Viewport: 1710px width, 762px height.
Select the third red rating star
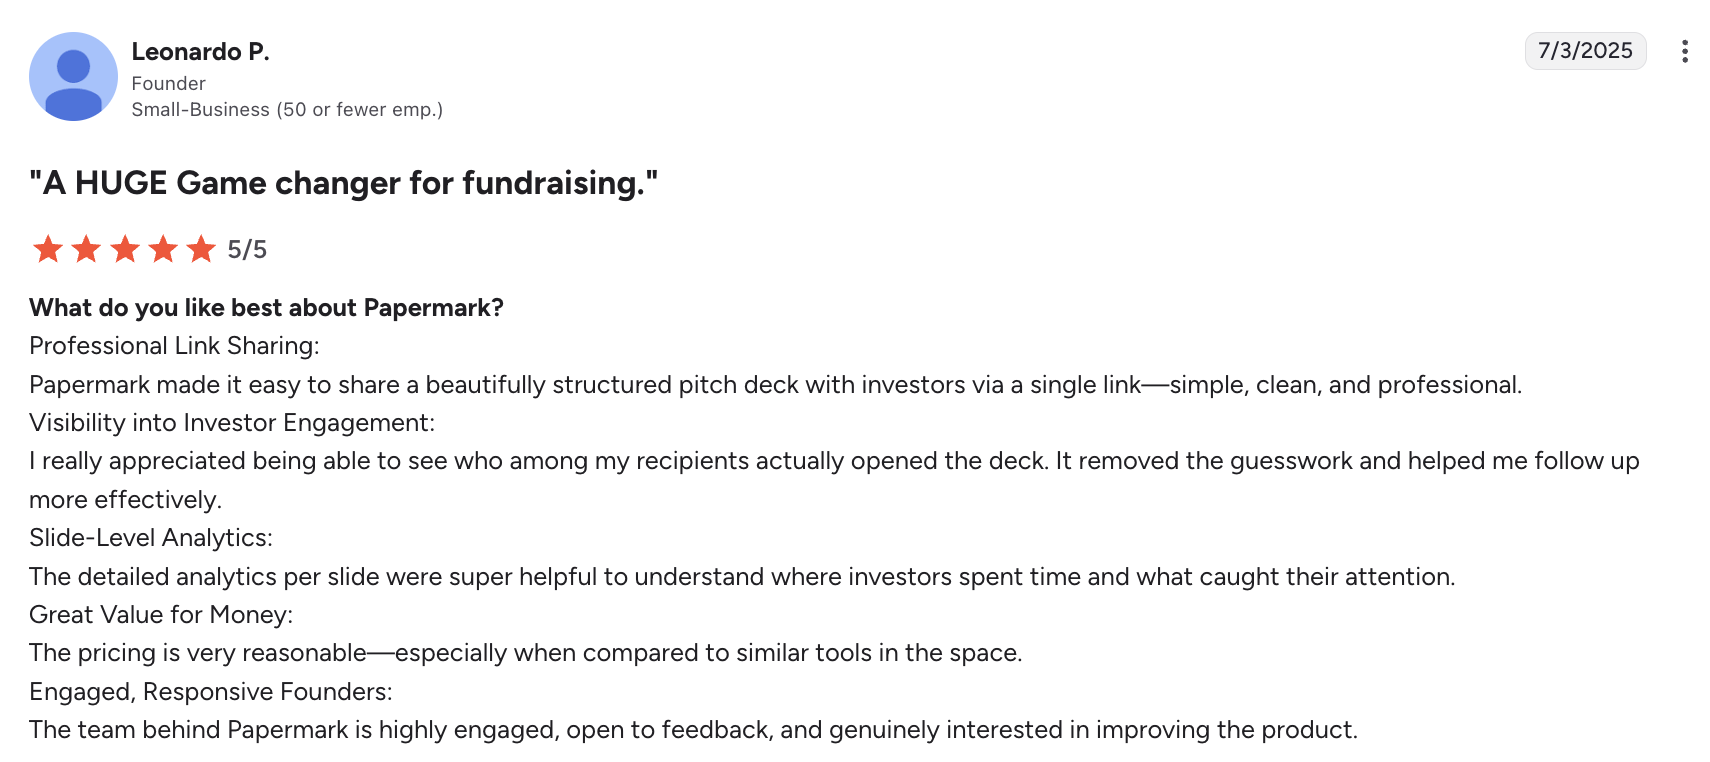pos(125,249)
